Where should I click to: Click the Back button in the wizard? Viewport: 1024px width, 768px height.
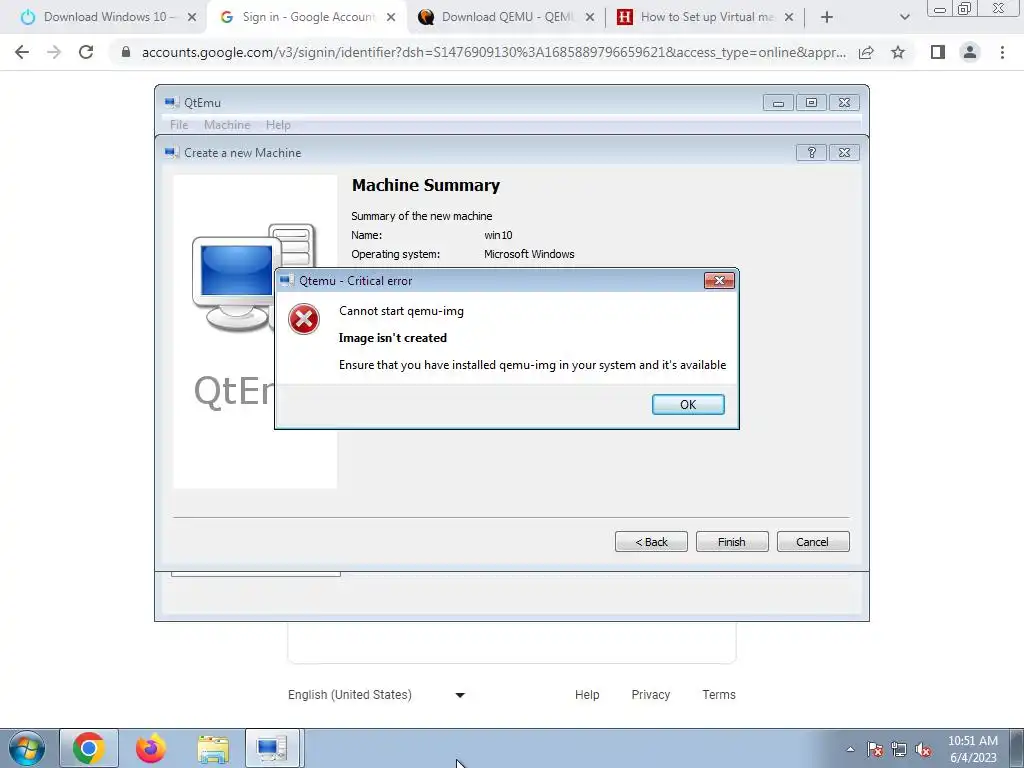(x=651, y=541)
